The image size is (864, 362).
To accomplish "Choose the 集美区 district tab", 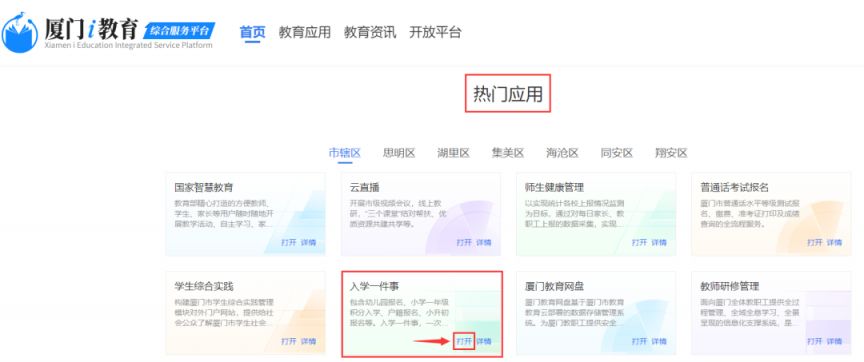I will (507, 153).
